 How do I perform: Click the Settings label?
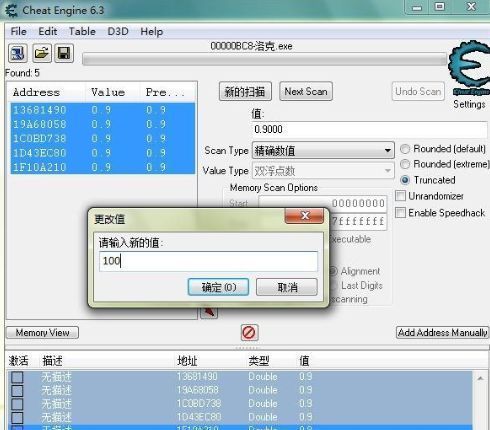pyautogui.click(x=469, y=104)
